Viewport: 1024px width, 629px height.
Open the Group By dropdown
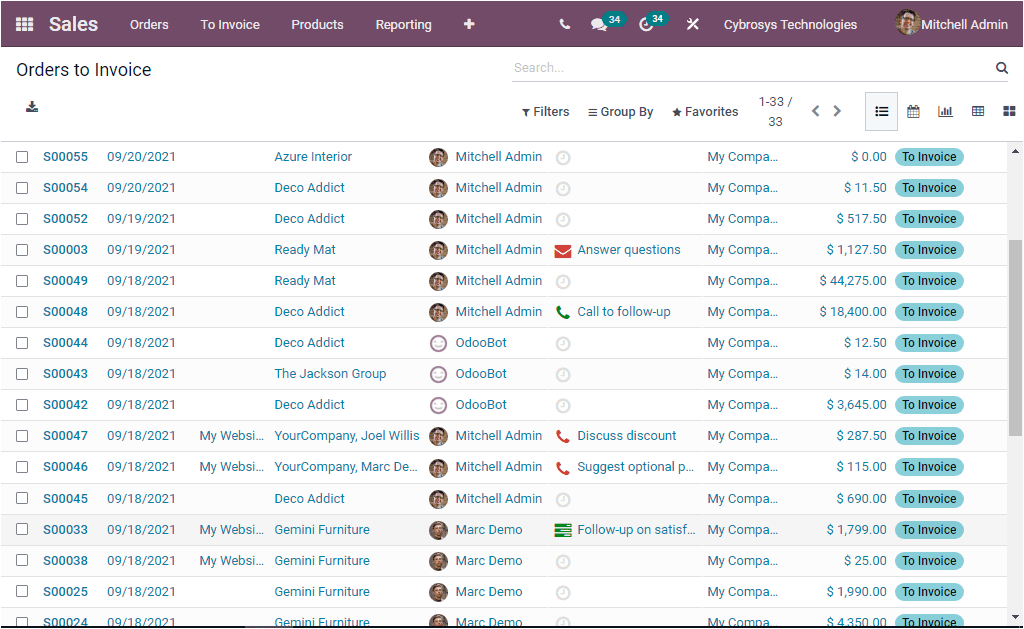(x=620, y=111)
